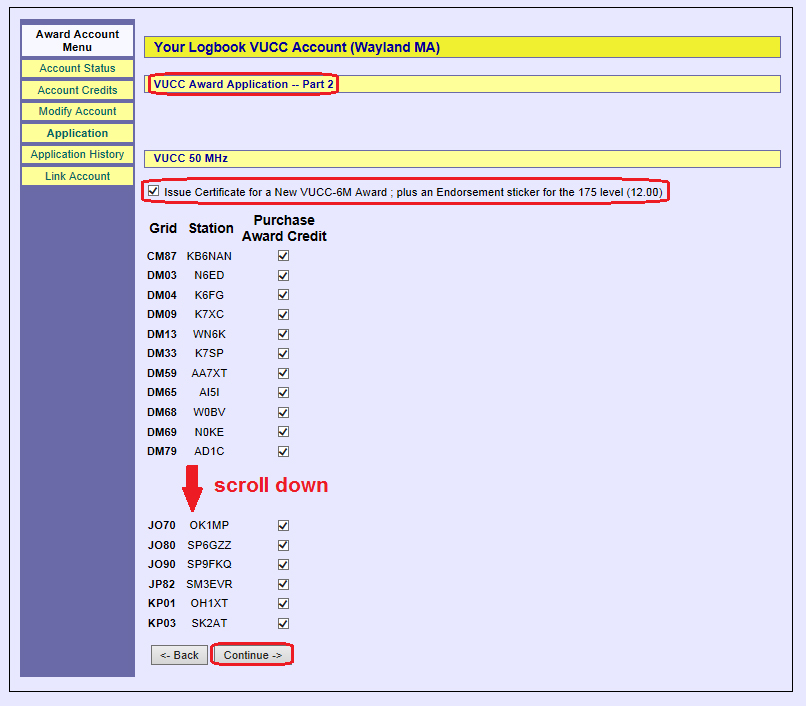The image size is (806, 706).
Task: Open Link Account option
Action: [77, 176]
